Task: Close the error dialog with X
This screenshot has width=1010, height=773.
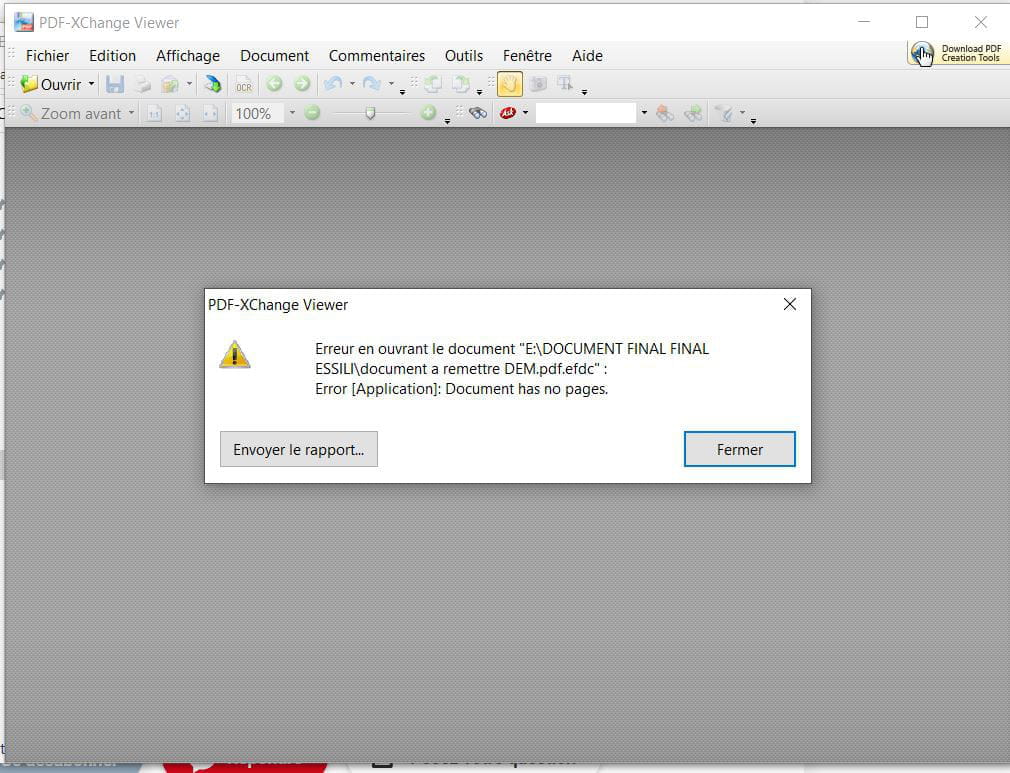Action: (790, 304)
